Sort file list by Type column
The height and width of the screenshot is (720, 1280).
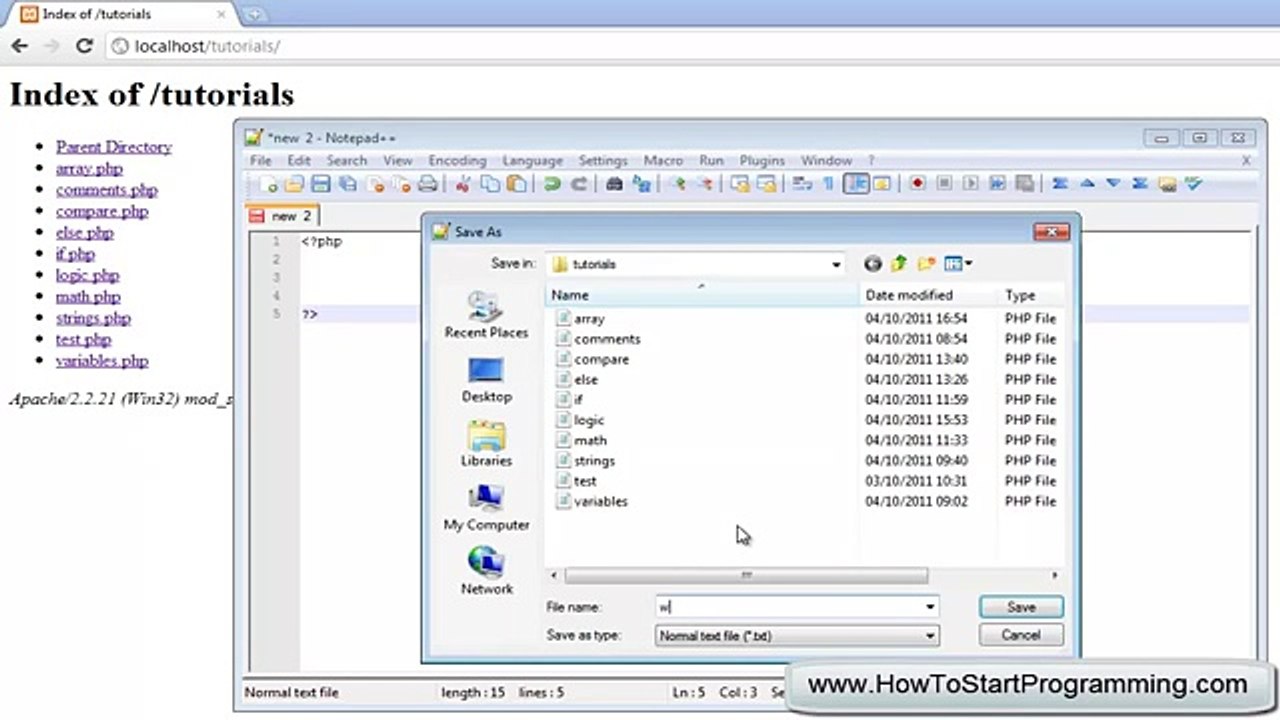pos(1030,295)
